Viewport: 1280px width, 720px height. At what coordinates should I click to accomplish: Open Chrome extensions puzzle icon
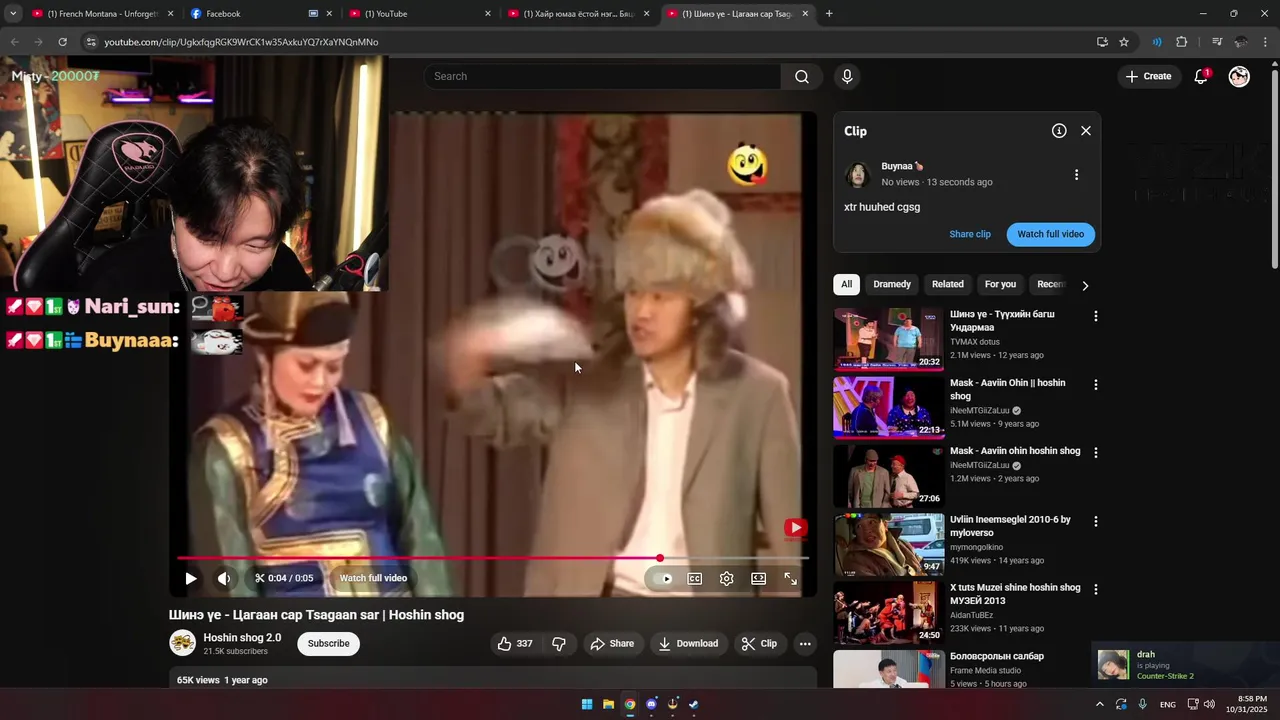[x=1181, y=42]
